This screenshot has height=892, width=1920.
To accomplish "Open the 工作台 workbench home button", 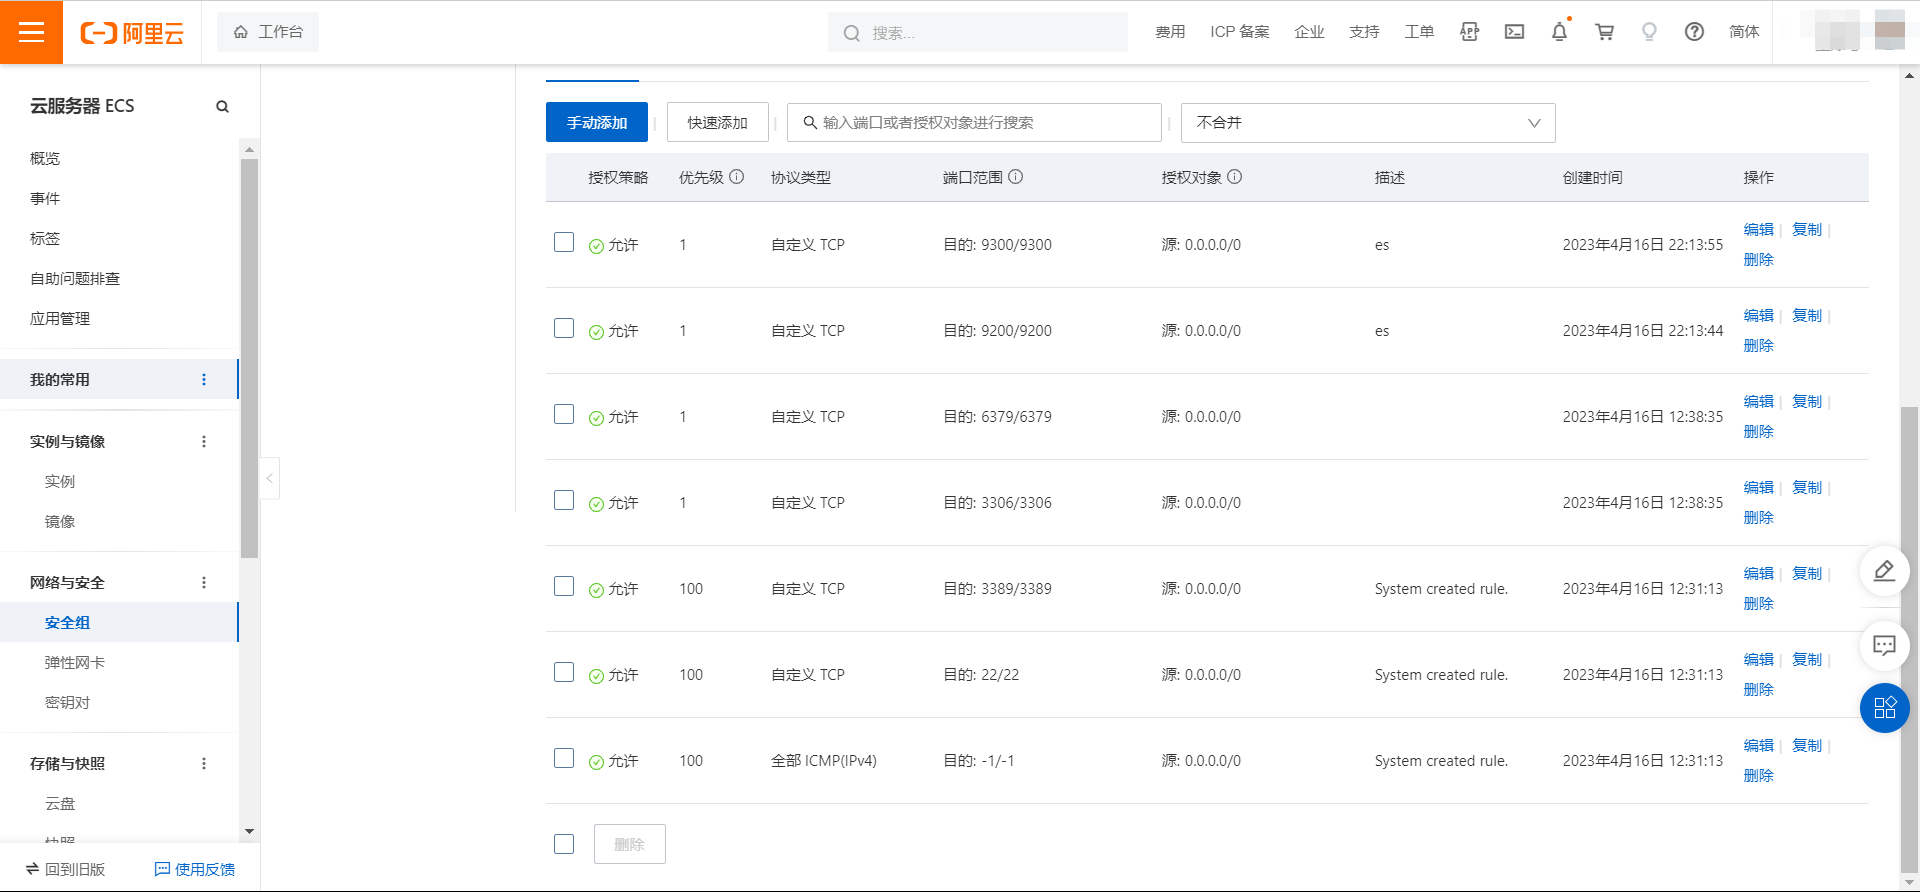I will coord(268,32).
